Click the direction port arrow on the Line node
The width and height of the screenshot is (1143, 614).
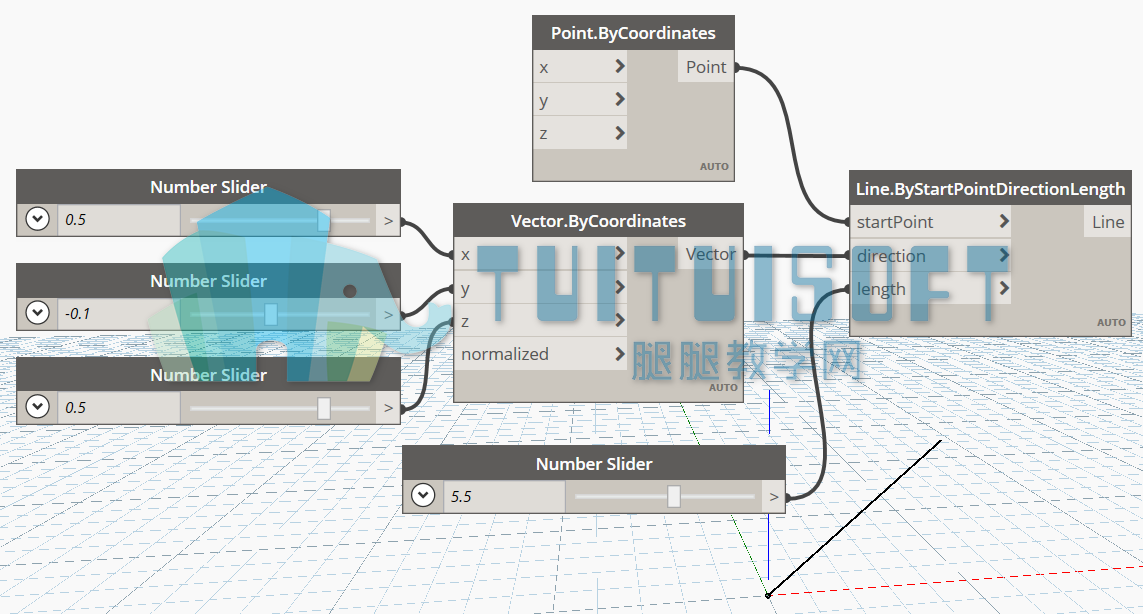pyautogui.click(x=1004, y=254)
